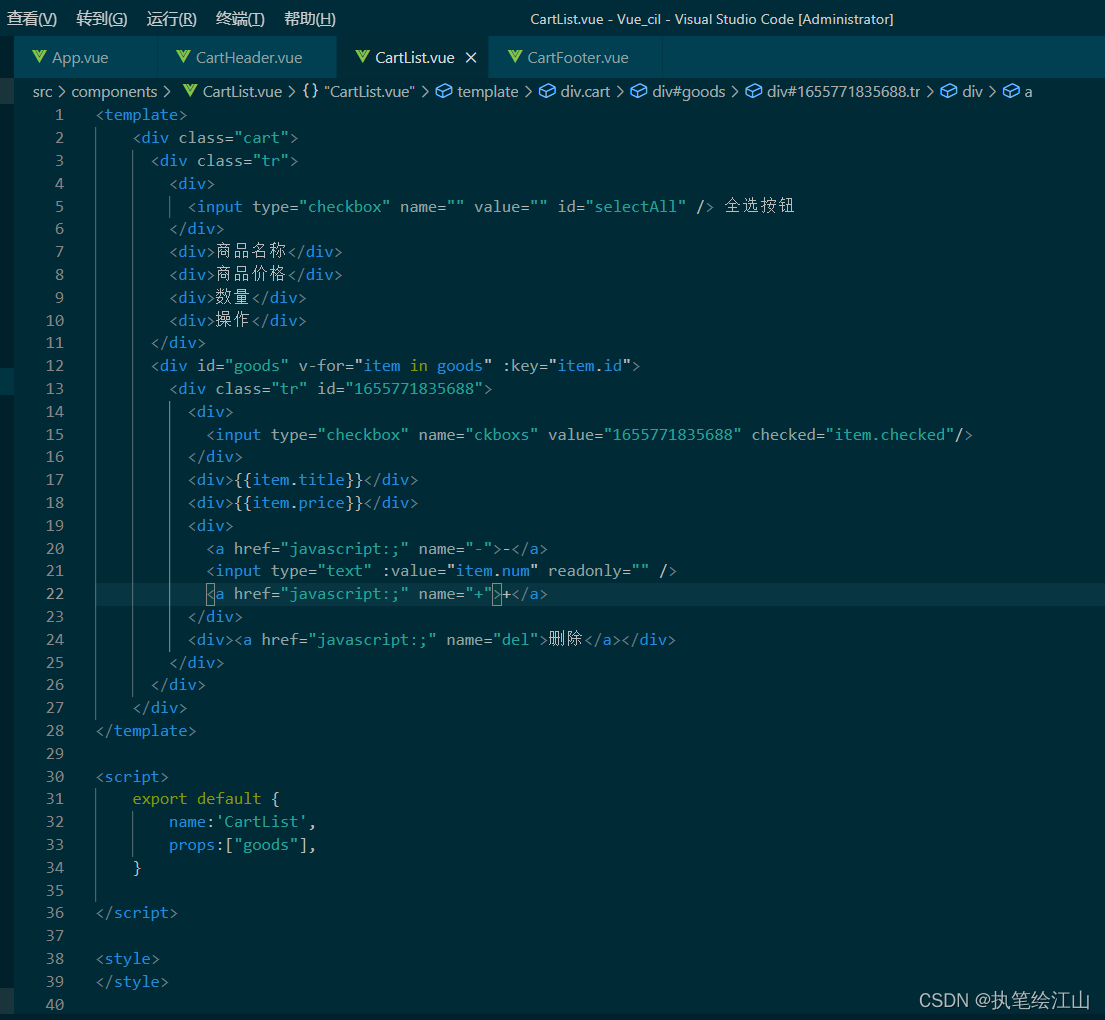Image resolution: width=1105 pixels, height=1020 pixels.
Task: Click the Vue icon on CartList.vue tab
Action: tap(362, 57)
